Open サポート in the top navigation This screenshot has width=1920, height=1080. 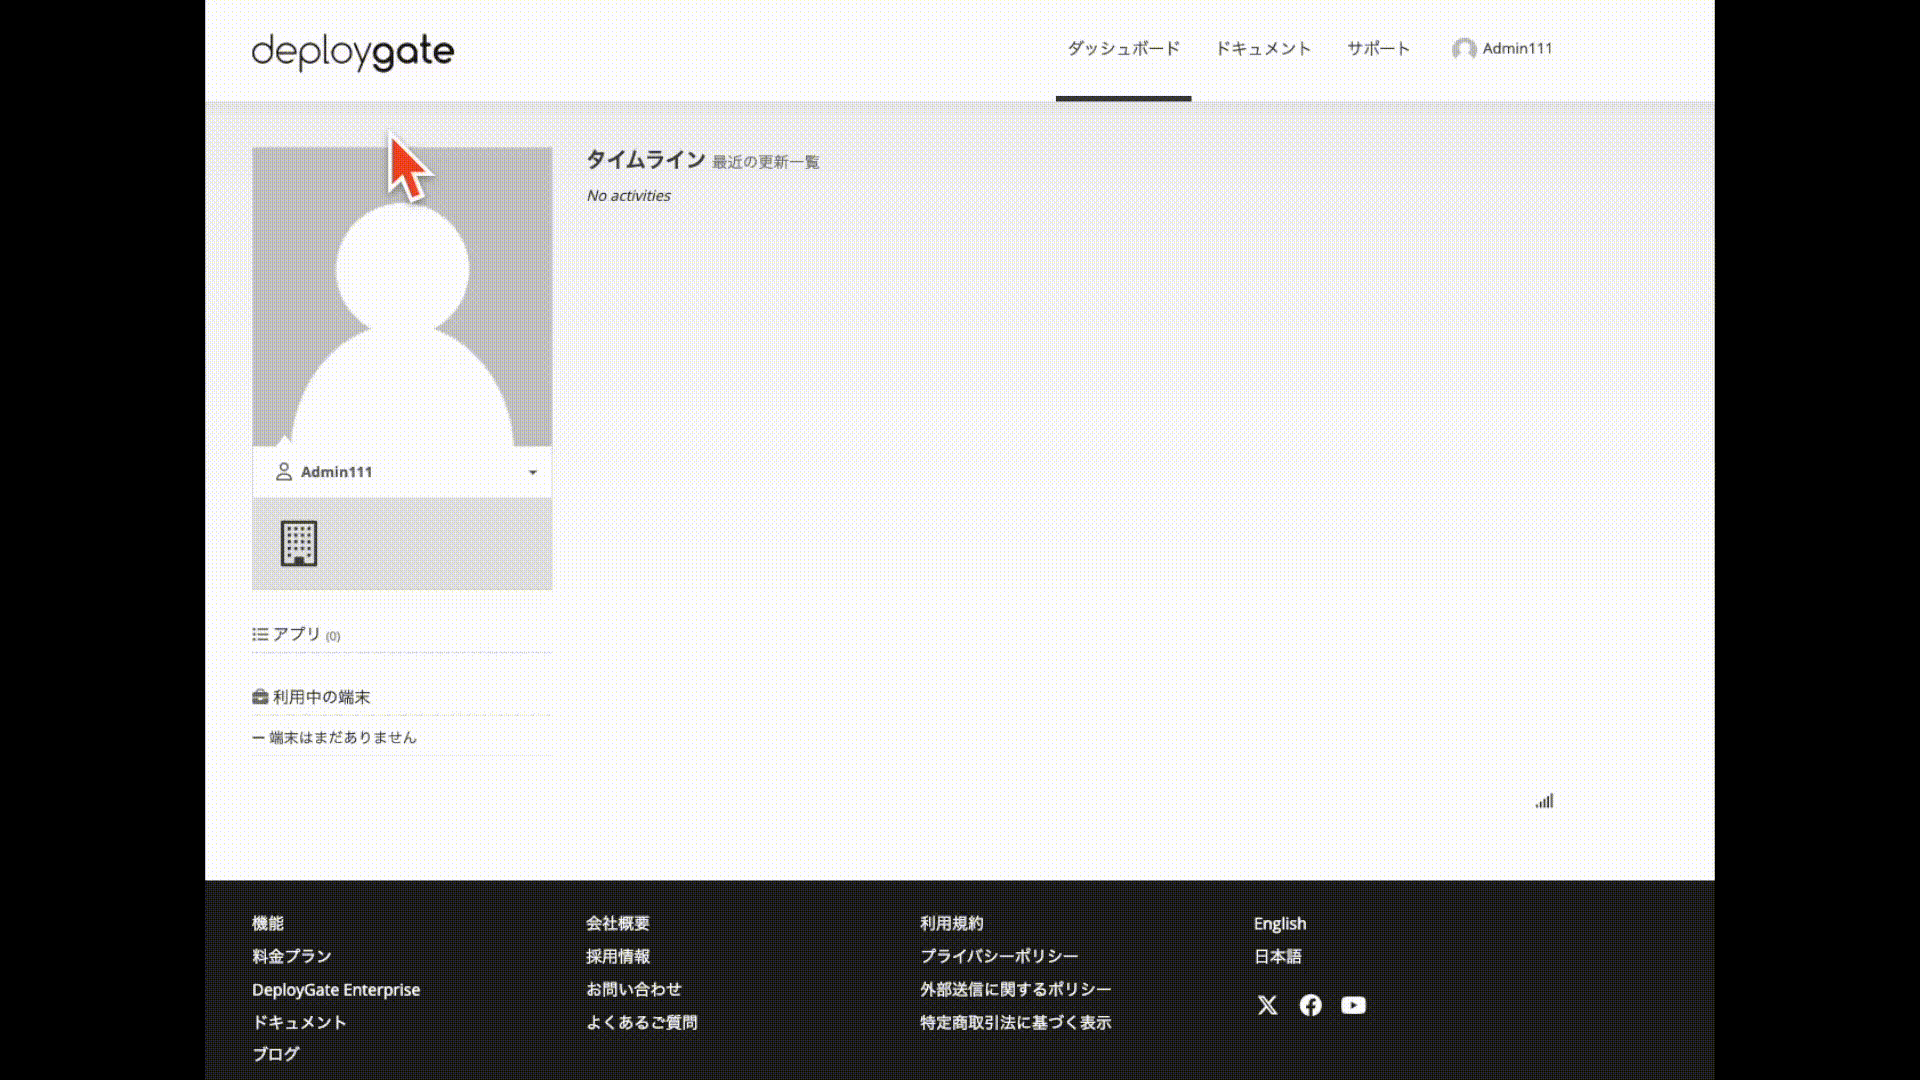(x=1378, y=49)
